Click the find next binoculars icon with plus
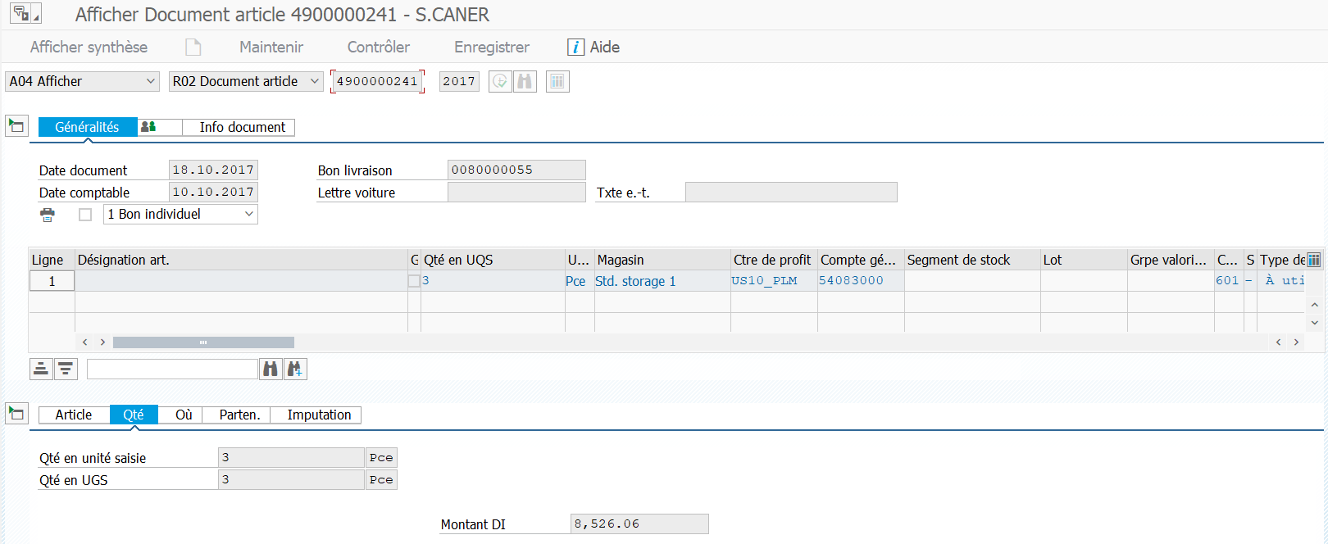Screen dimensions: 1328x544 [x=295, y=369]
